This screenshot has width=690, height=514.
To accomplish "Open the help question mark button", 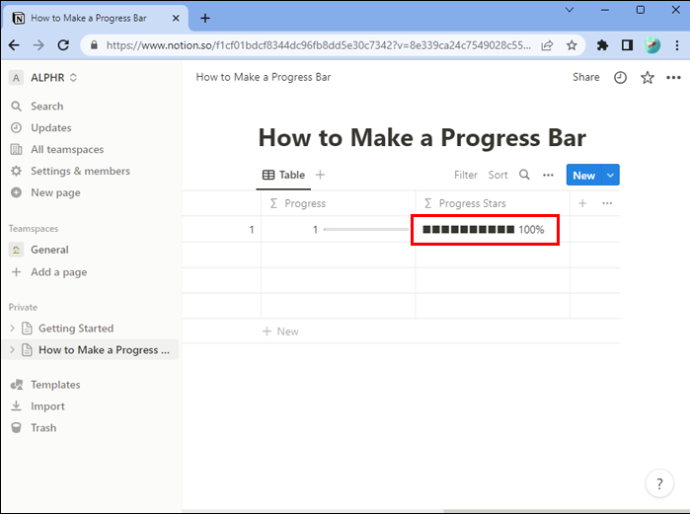I will coord(659,484).
